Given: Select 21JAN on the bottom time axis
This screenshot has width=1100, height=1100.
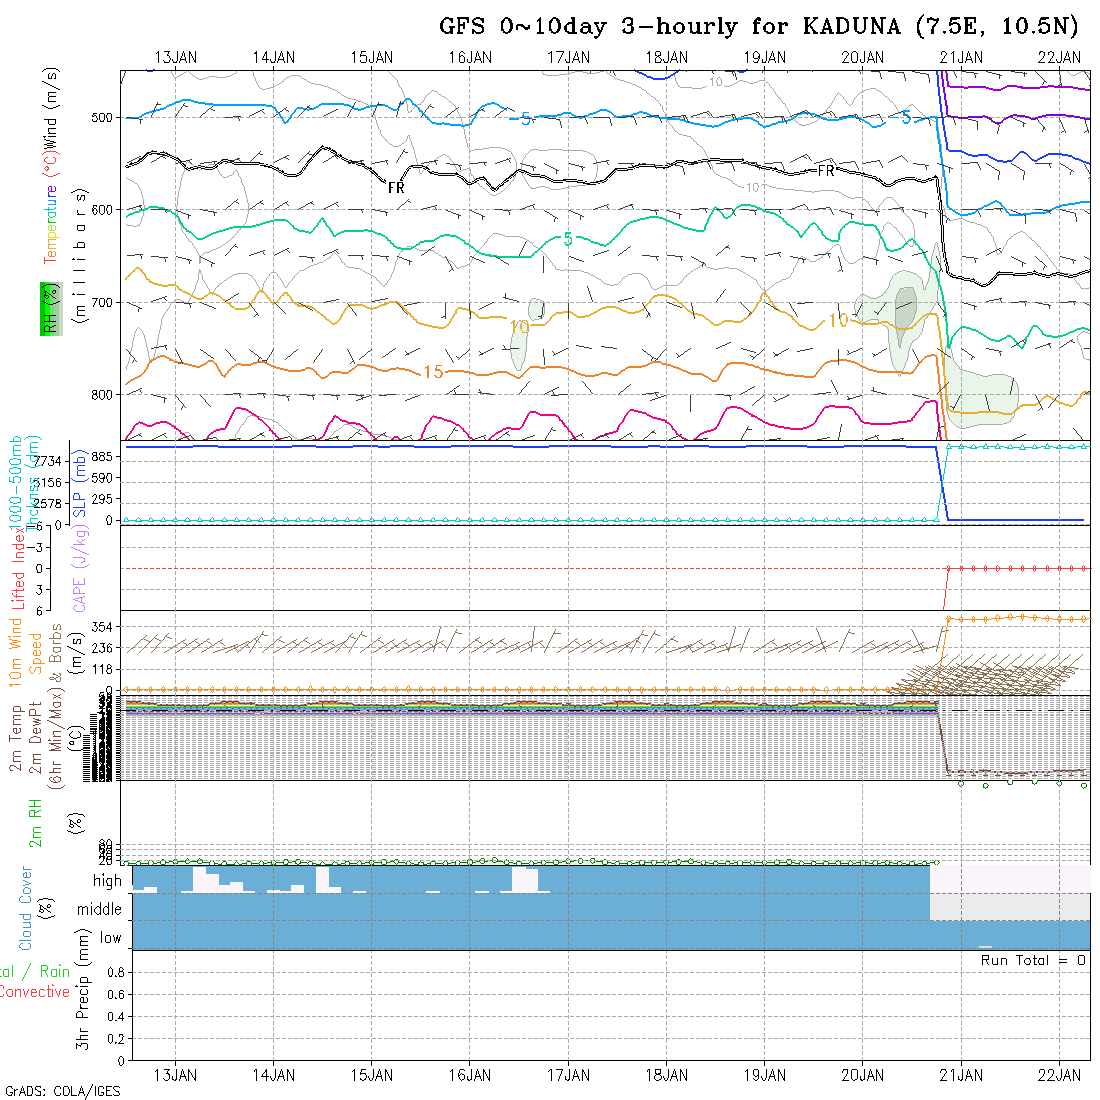Looking at the screenshot, I should tap(961, 1075).
